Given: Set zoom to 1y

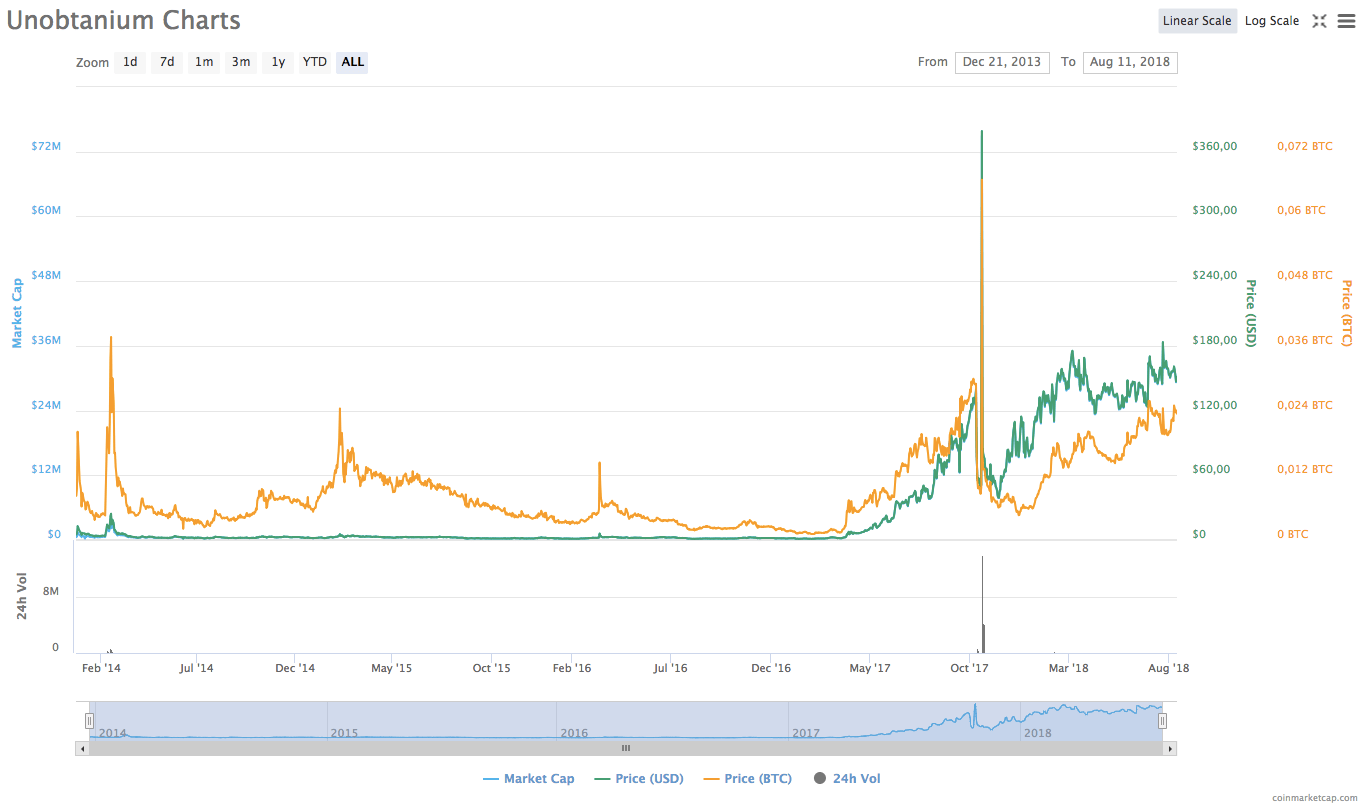Looking at the screenshot, I should click(278, 62).
